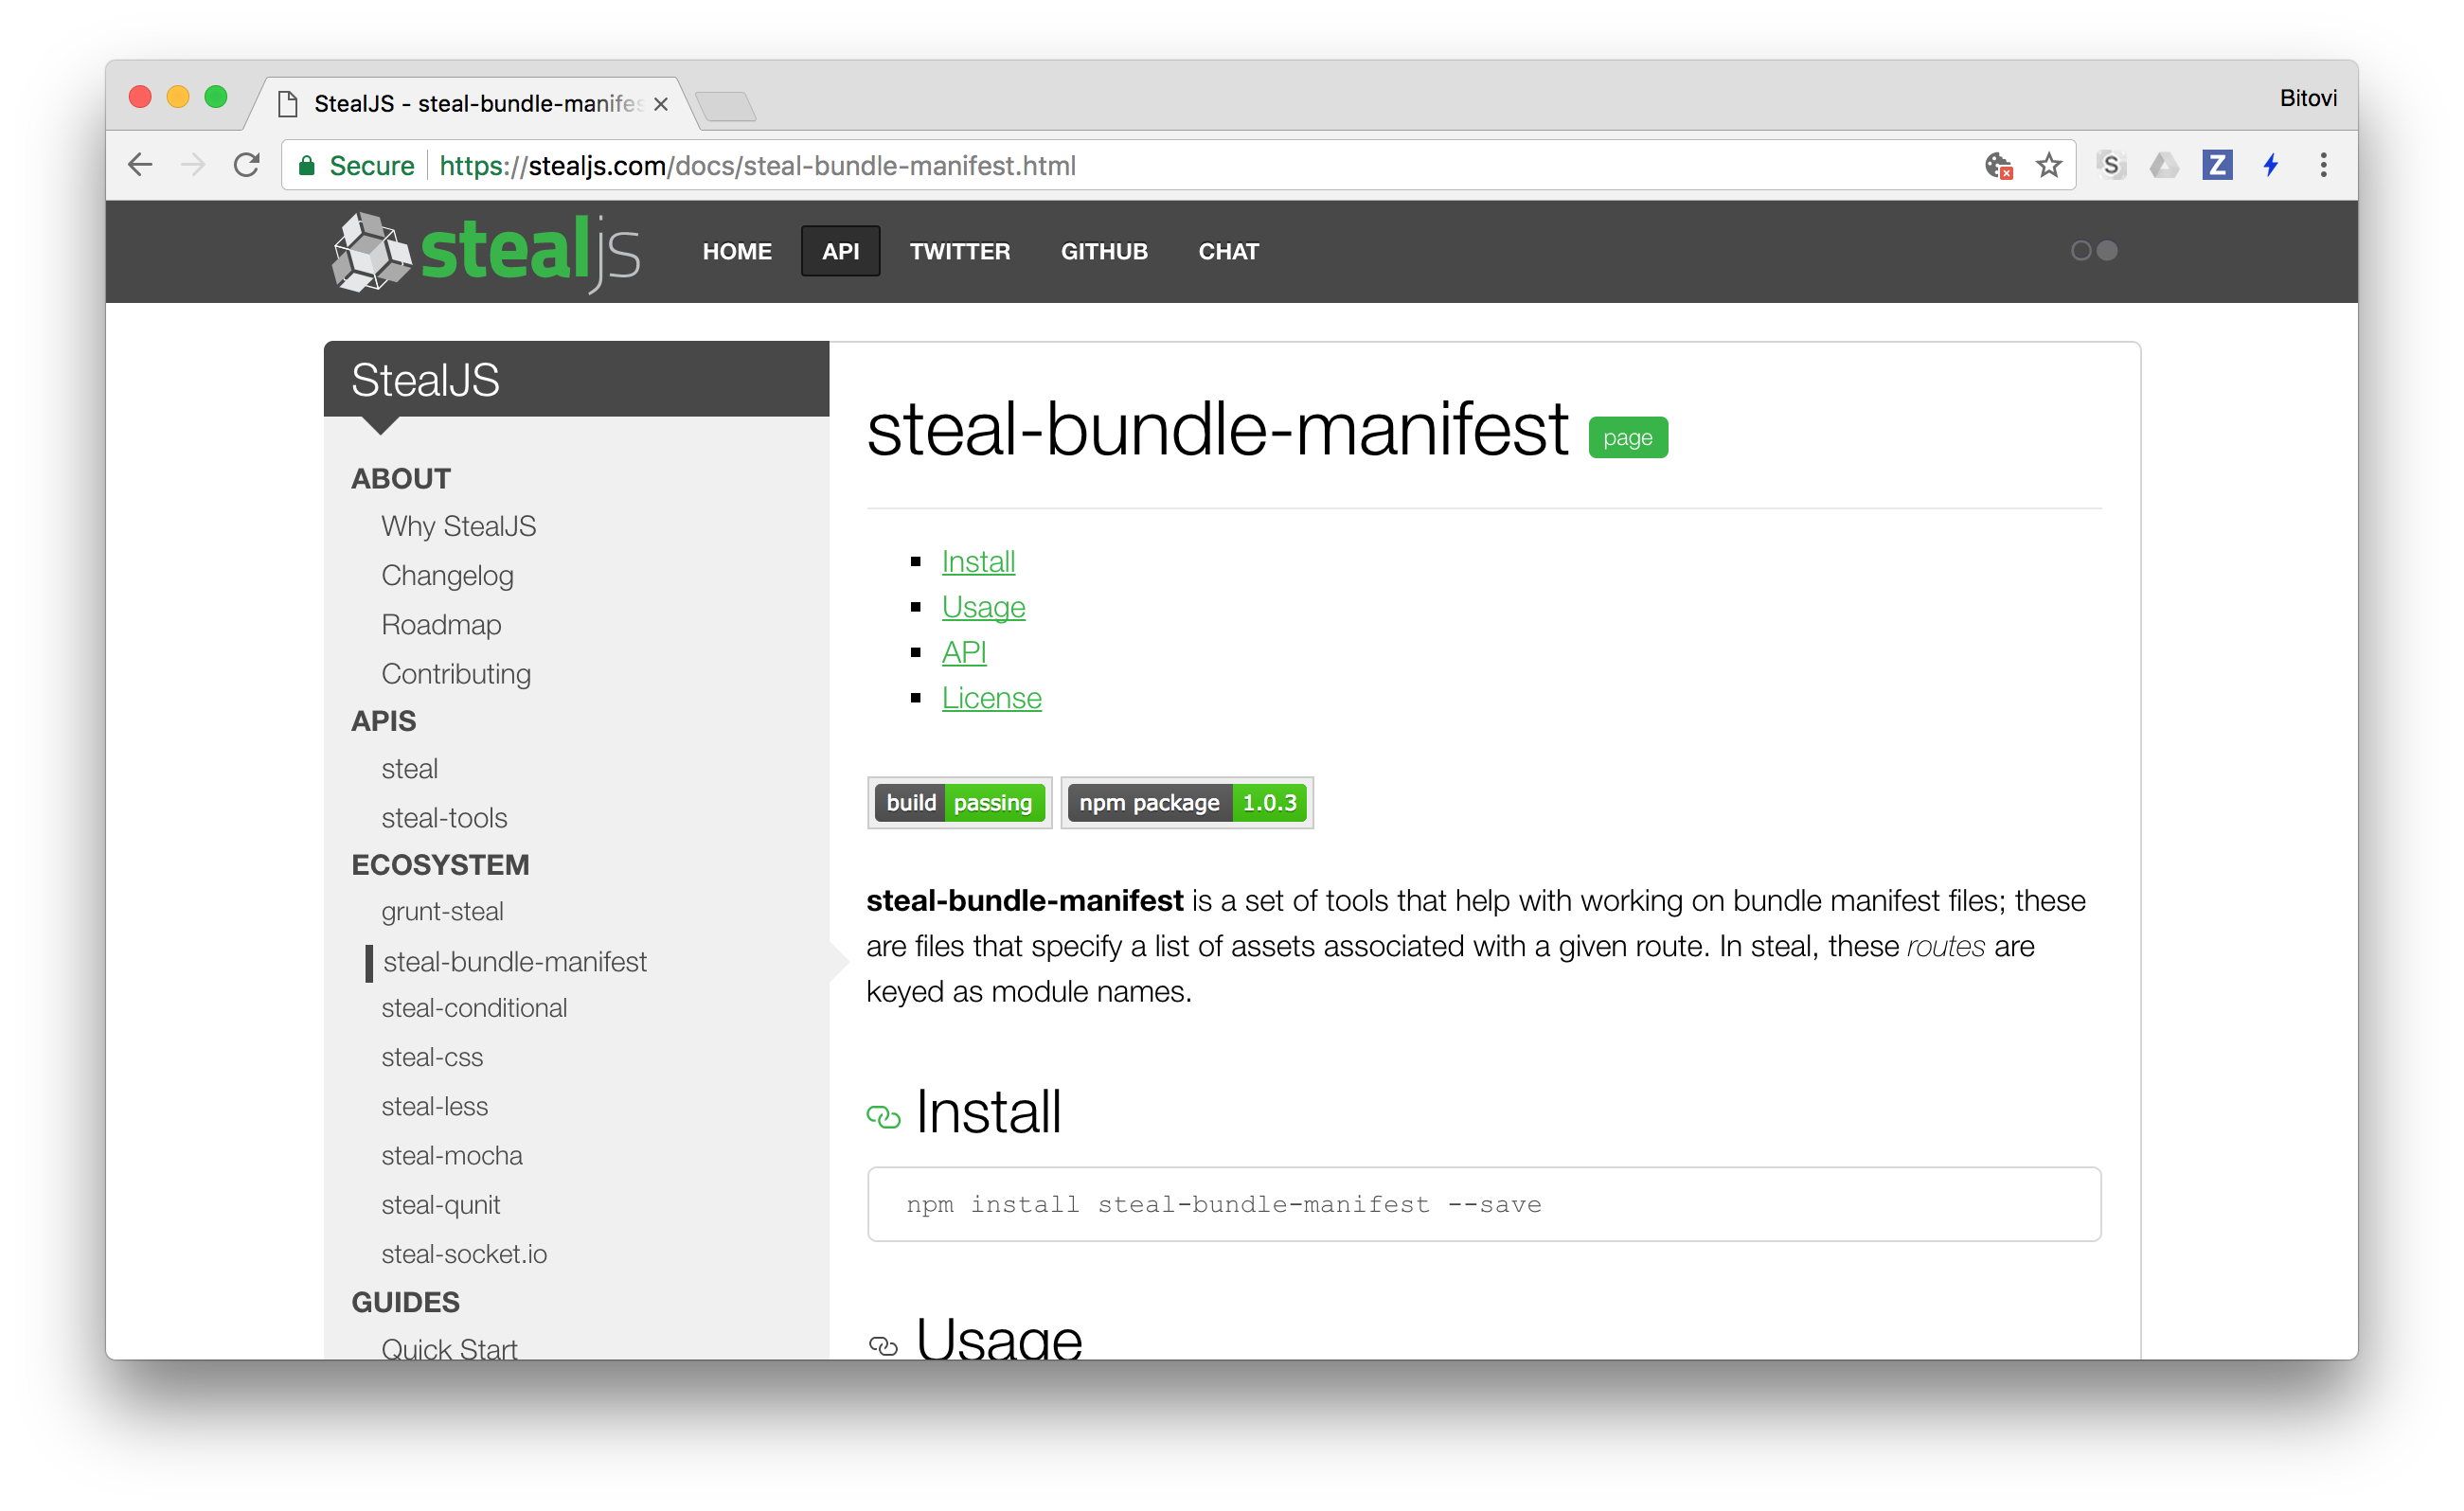The width and height of the screenshot is (2464, 1511).
Task: Click the StealJS sidebar header
Action: click(576, 380)
